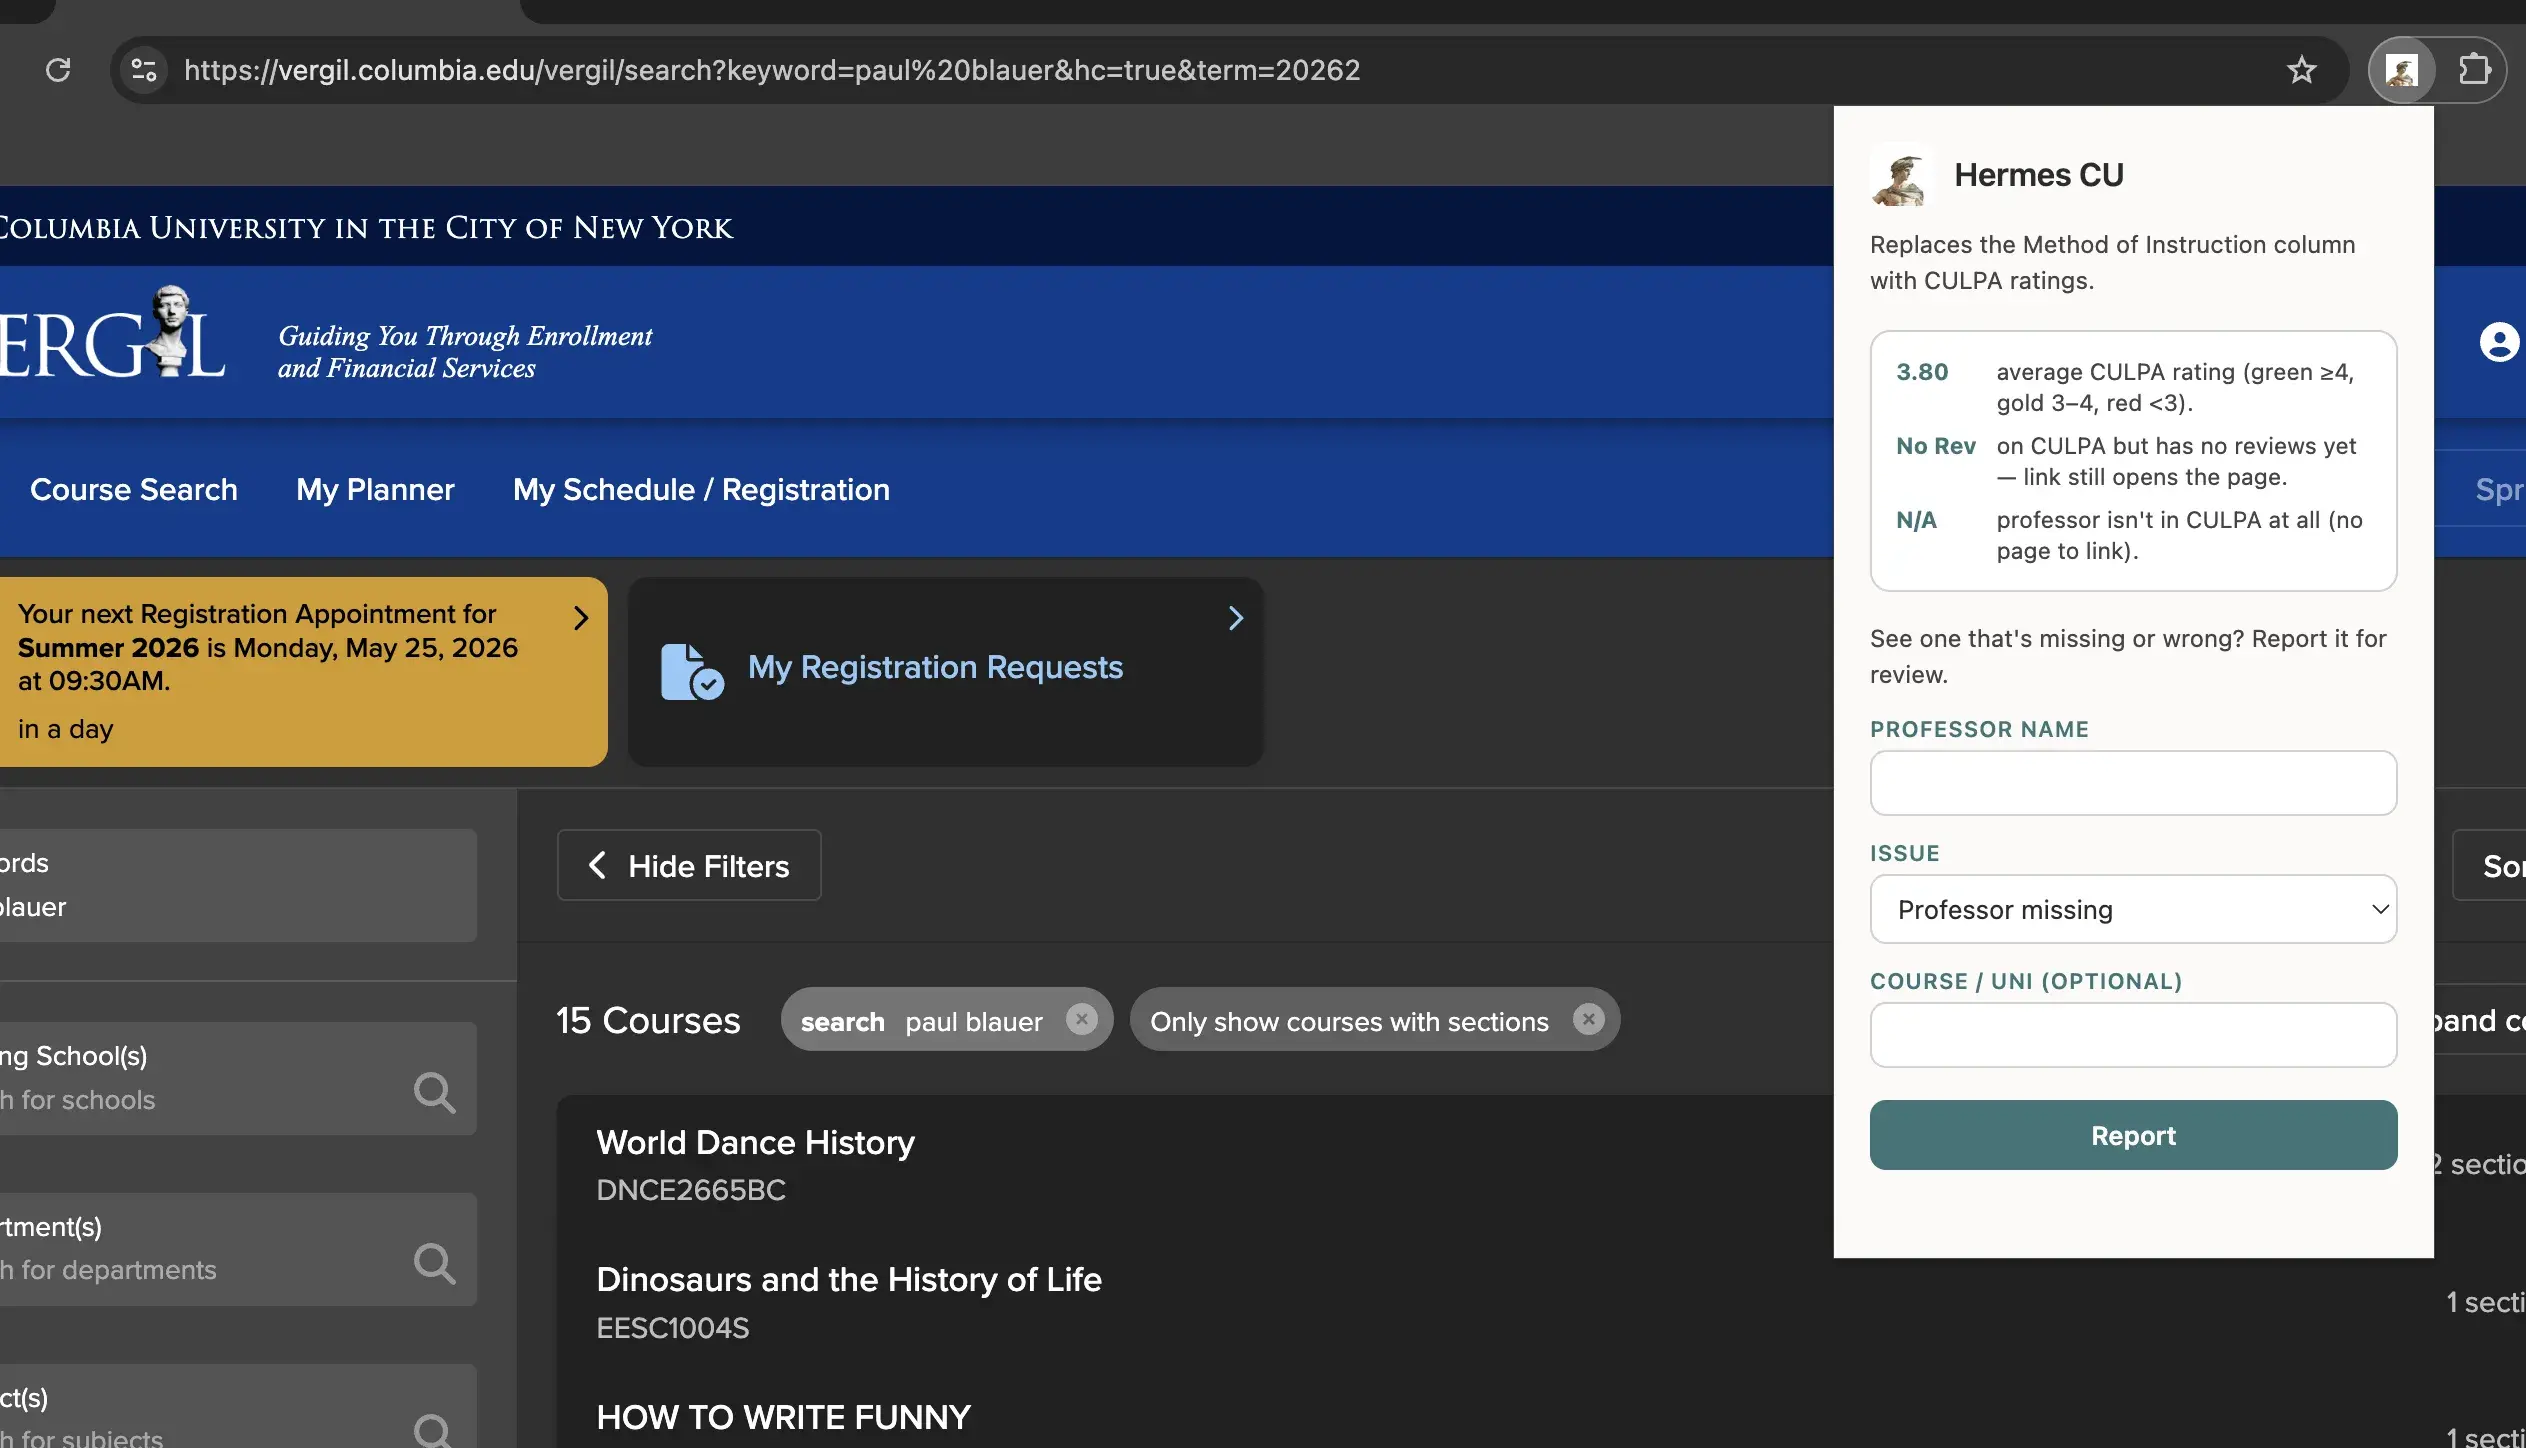The width and height of the screenshot is (2526, 1448).
Task: Open the Issue dropdown 'Professor missing'
Action: (2133, 909)
